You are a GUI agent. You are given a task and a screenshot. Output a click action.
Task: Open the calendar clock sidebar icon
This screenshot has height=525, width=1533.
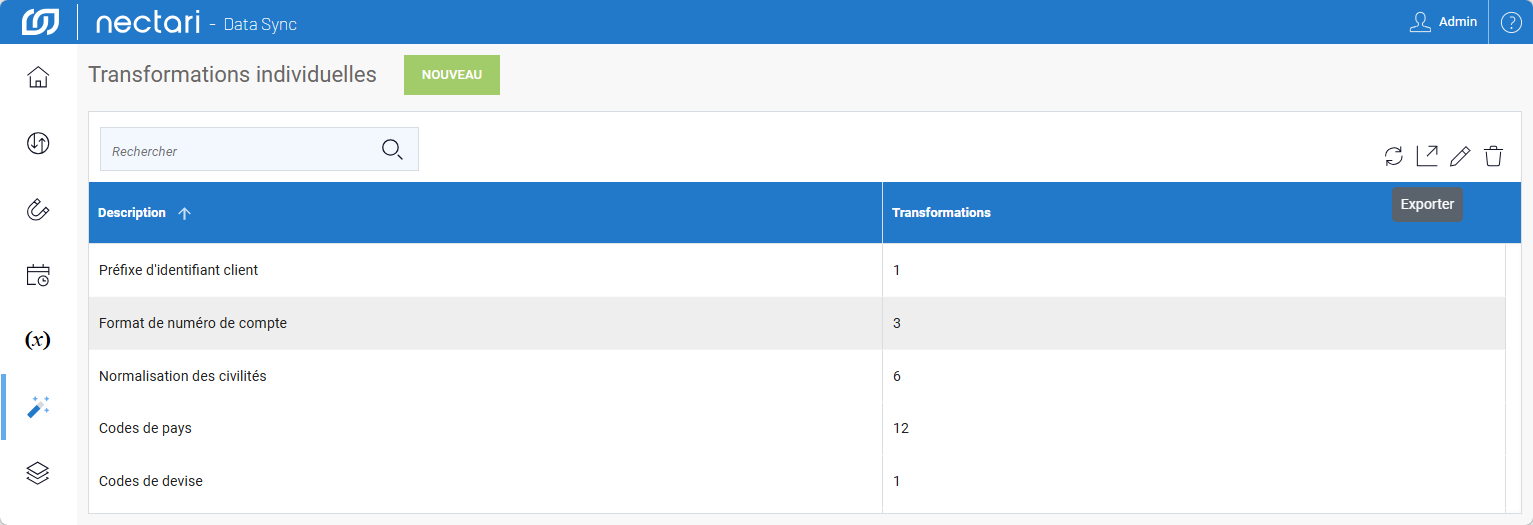(x=38, y=275)
